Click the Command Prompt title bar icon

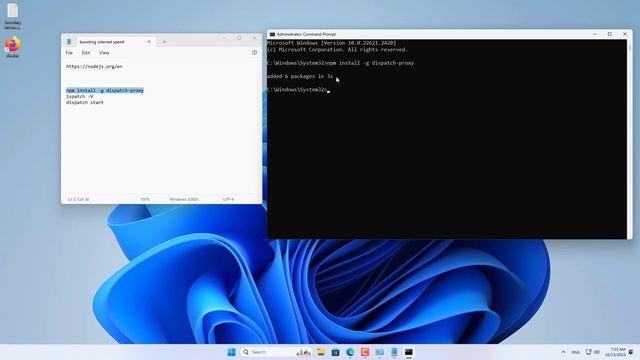click(x=272, y=34)
